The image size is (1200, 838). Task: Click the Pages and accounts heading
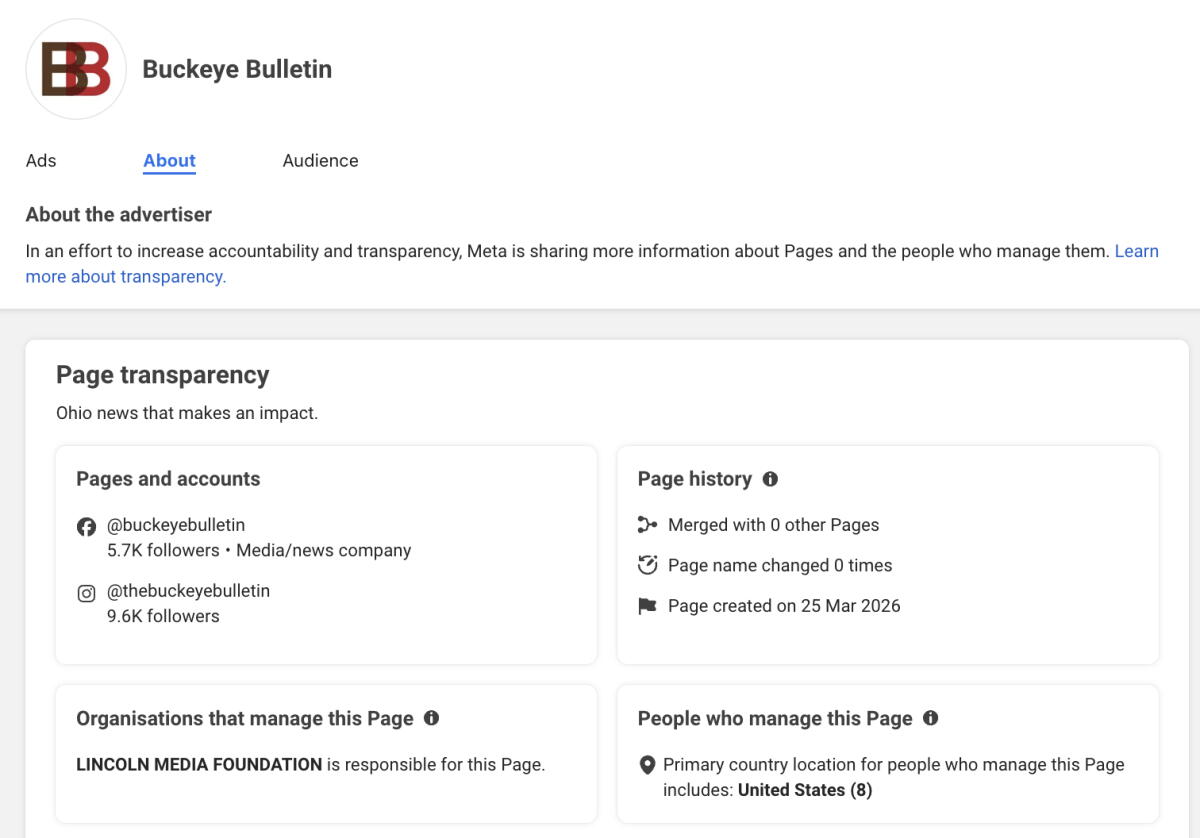click(x=168, y=479)
